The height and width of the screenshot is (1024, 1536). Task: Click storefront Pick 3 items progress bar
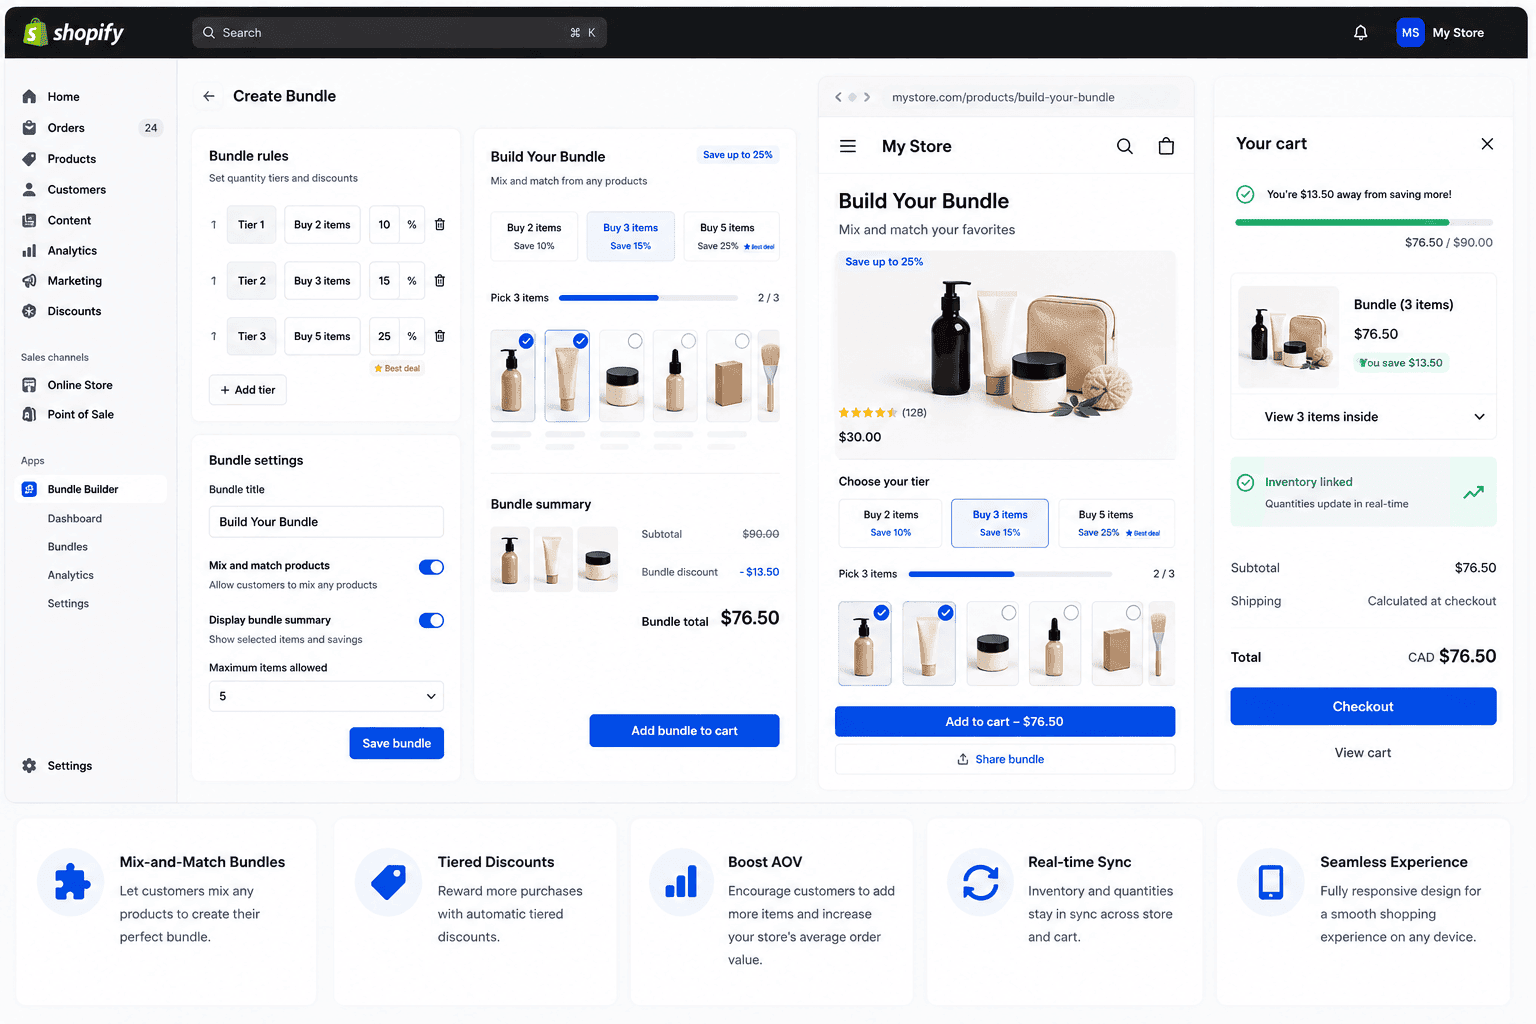(x=1010, y=574)
